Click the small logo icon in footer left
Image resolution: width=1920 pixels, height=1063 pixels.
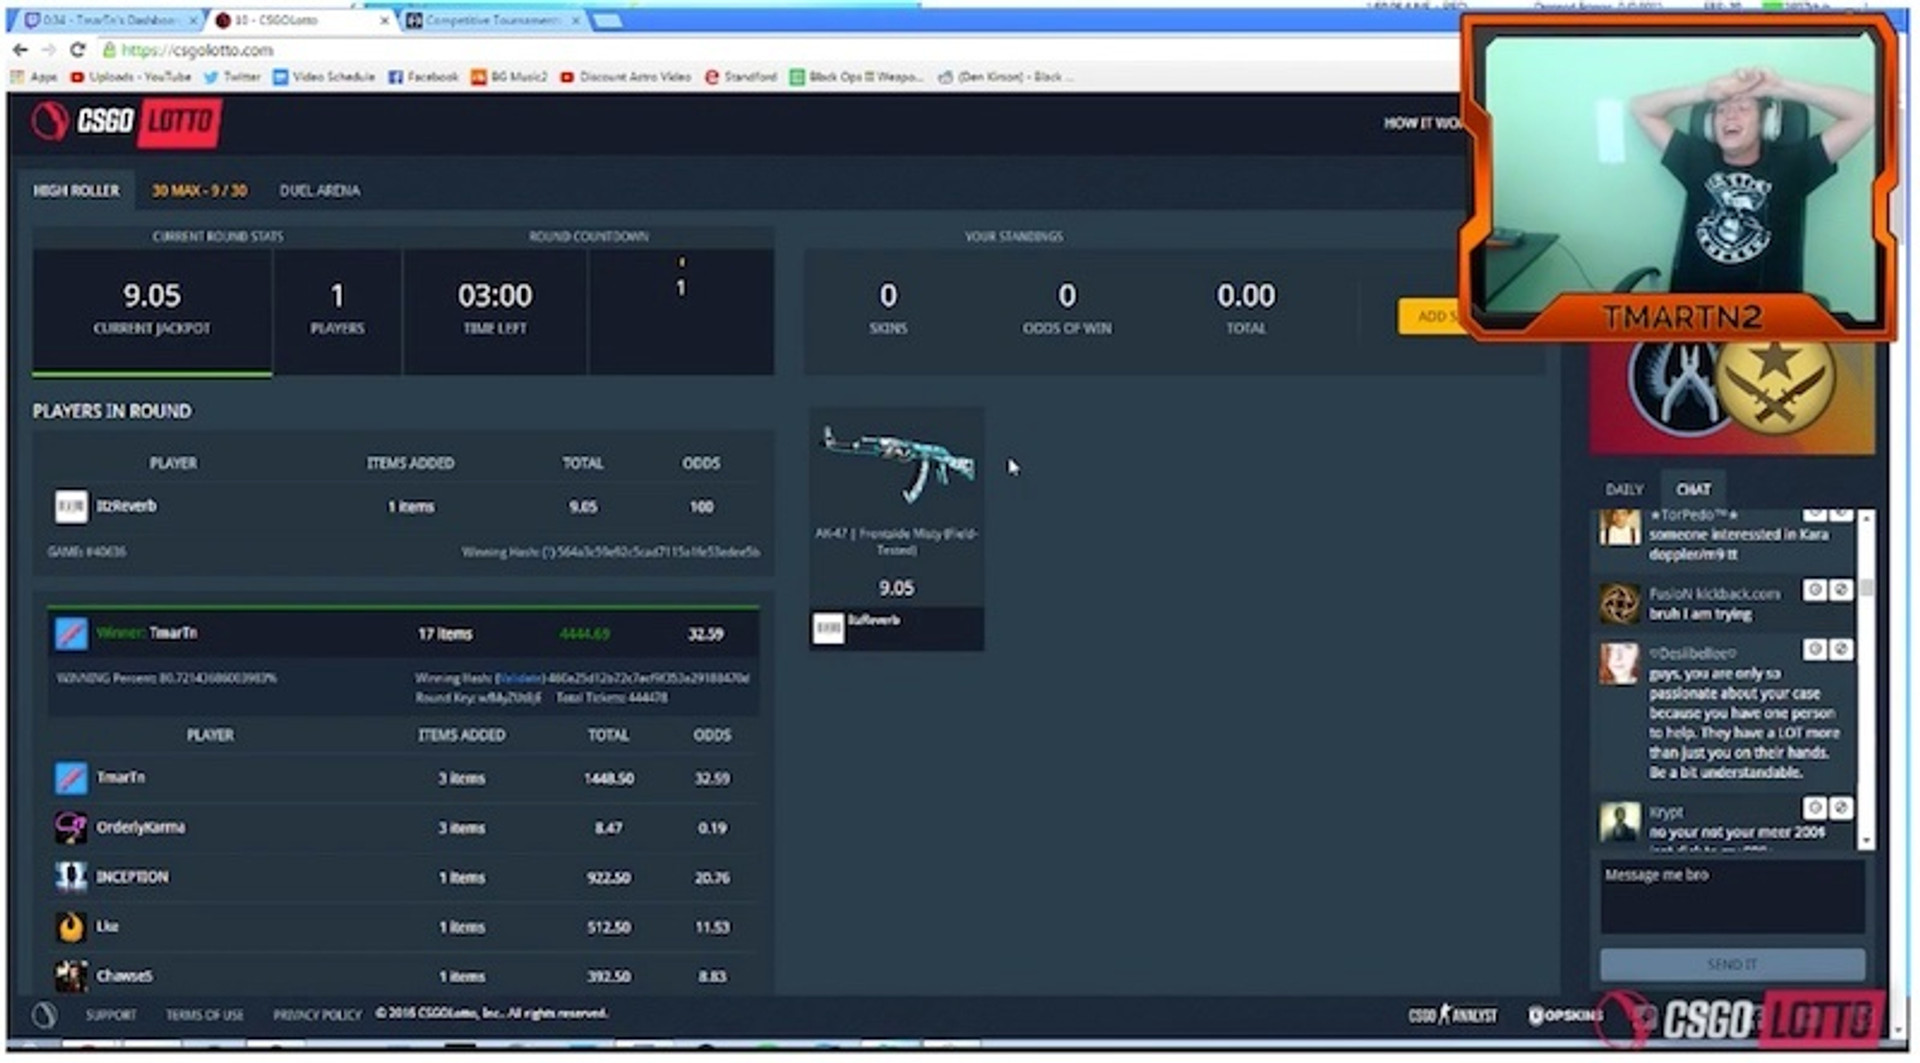click(x=44, y=1016)
